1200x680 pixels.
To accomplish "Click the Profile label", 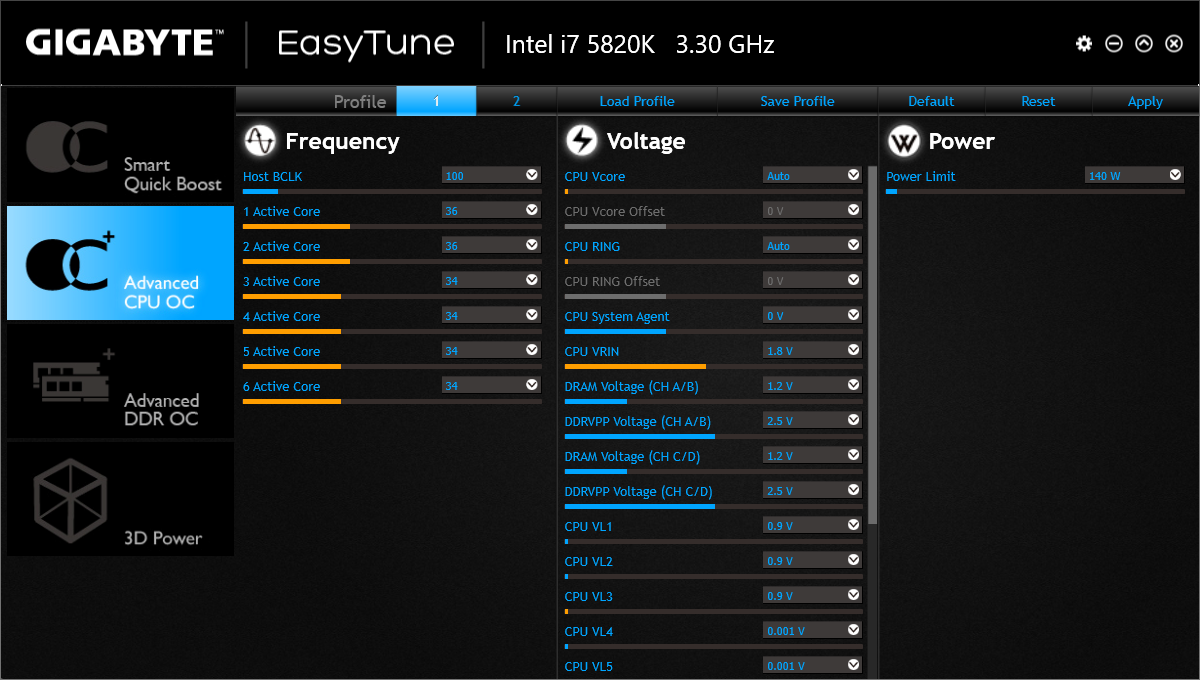I will point(360,101).
